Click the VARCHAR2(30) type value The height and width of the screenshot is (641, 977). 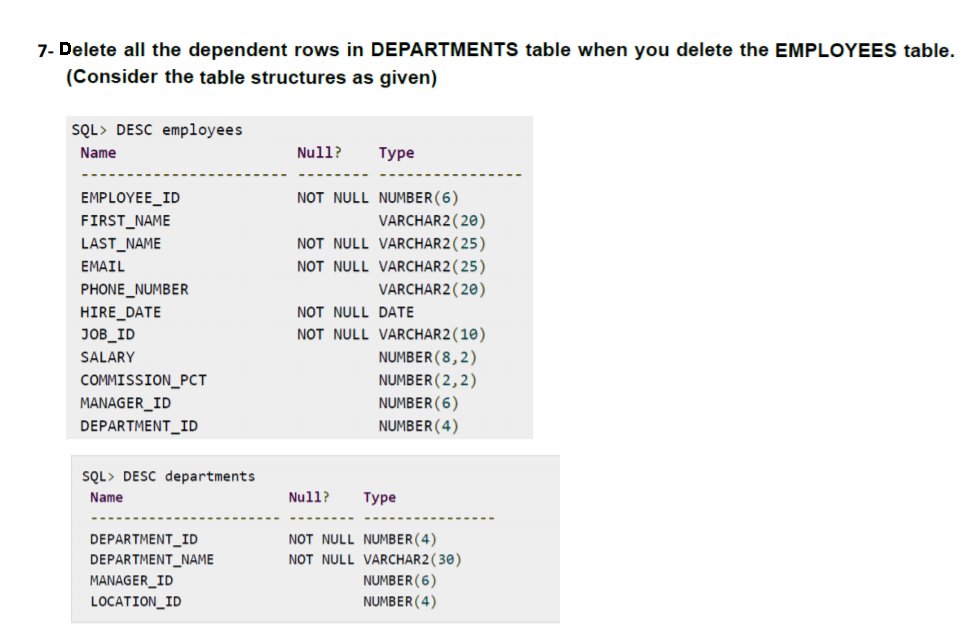[412, 560]
